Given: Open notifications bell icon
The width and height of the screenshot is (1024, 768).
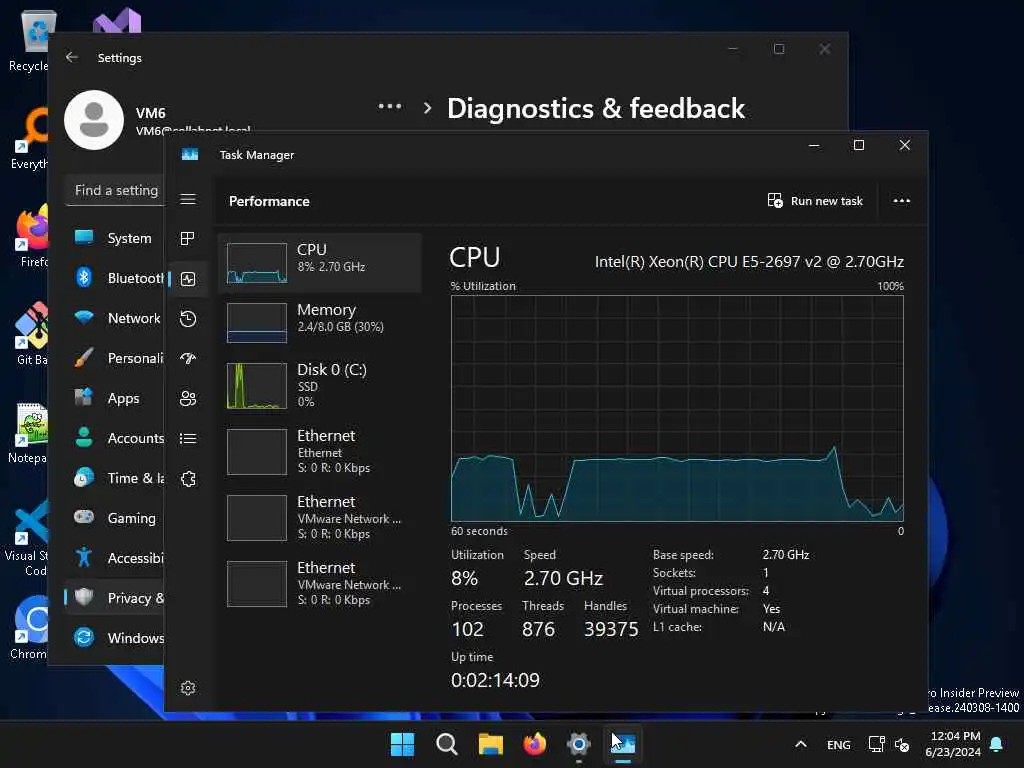Looking at the screenshot, I should pos(997,744).
